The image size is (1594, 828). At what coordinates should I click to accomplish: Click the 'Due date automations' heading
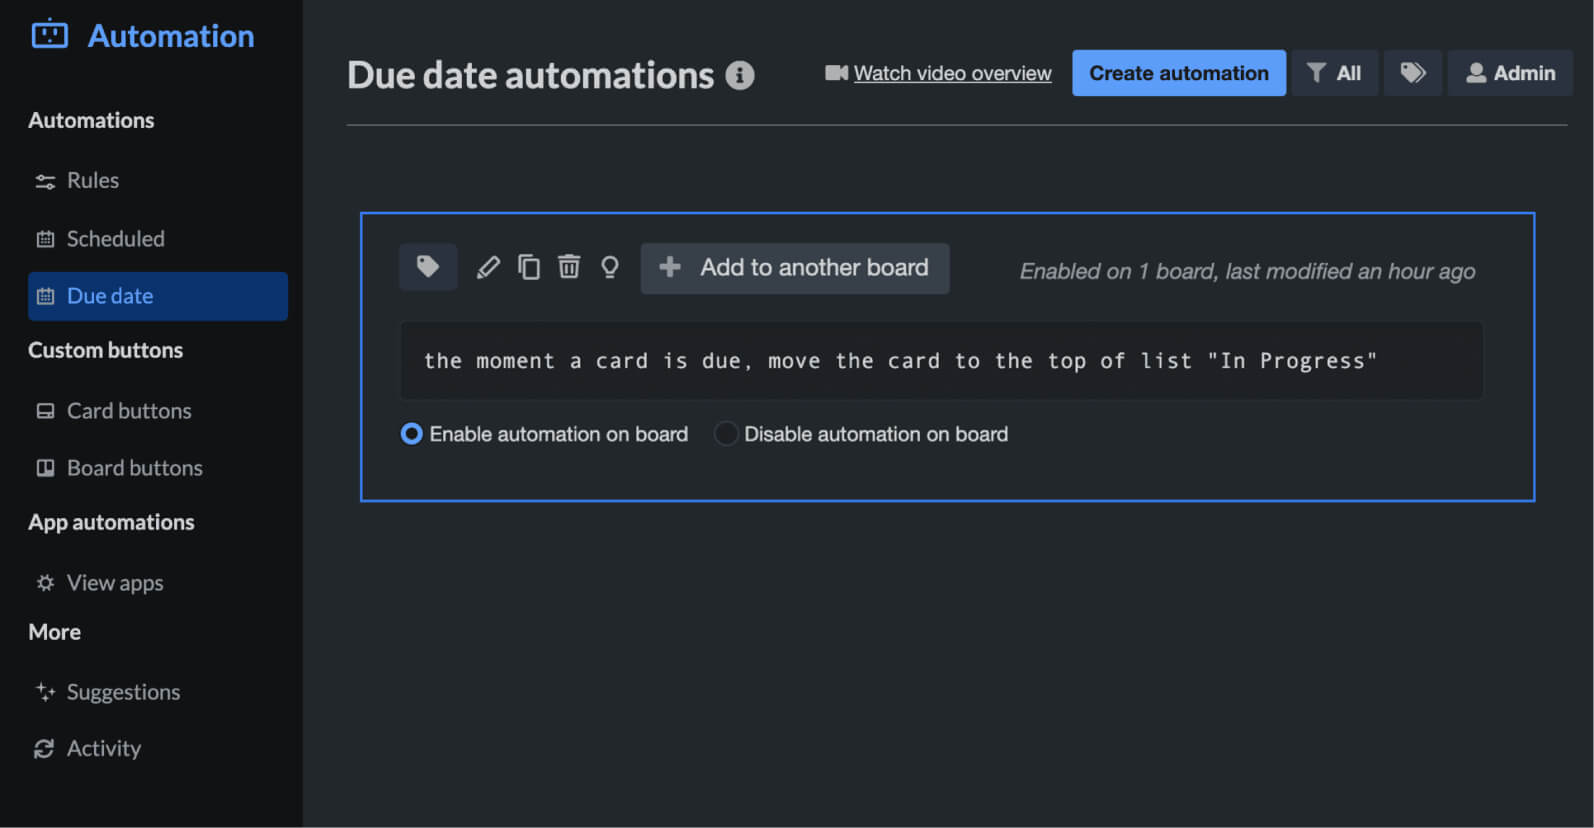click(x=531, y=75)
